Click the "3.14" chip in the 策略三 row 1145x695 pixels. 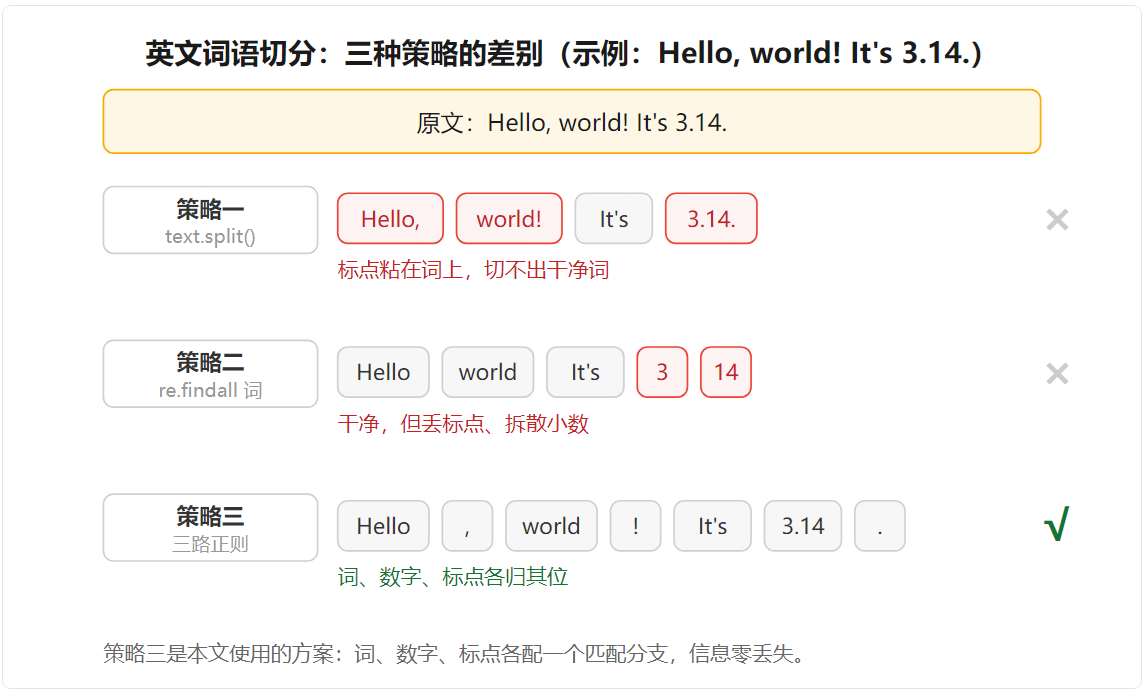pyautogui.click(x=803, y=526)
